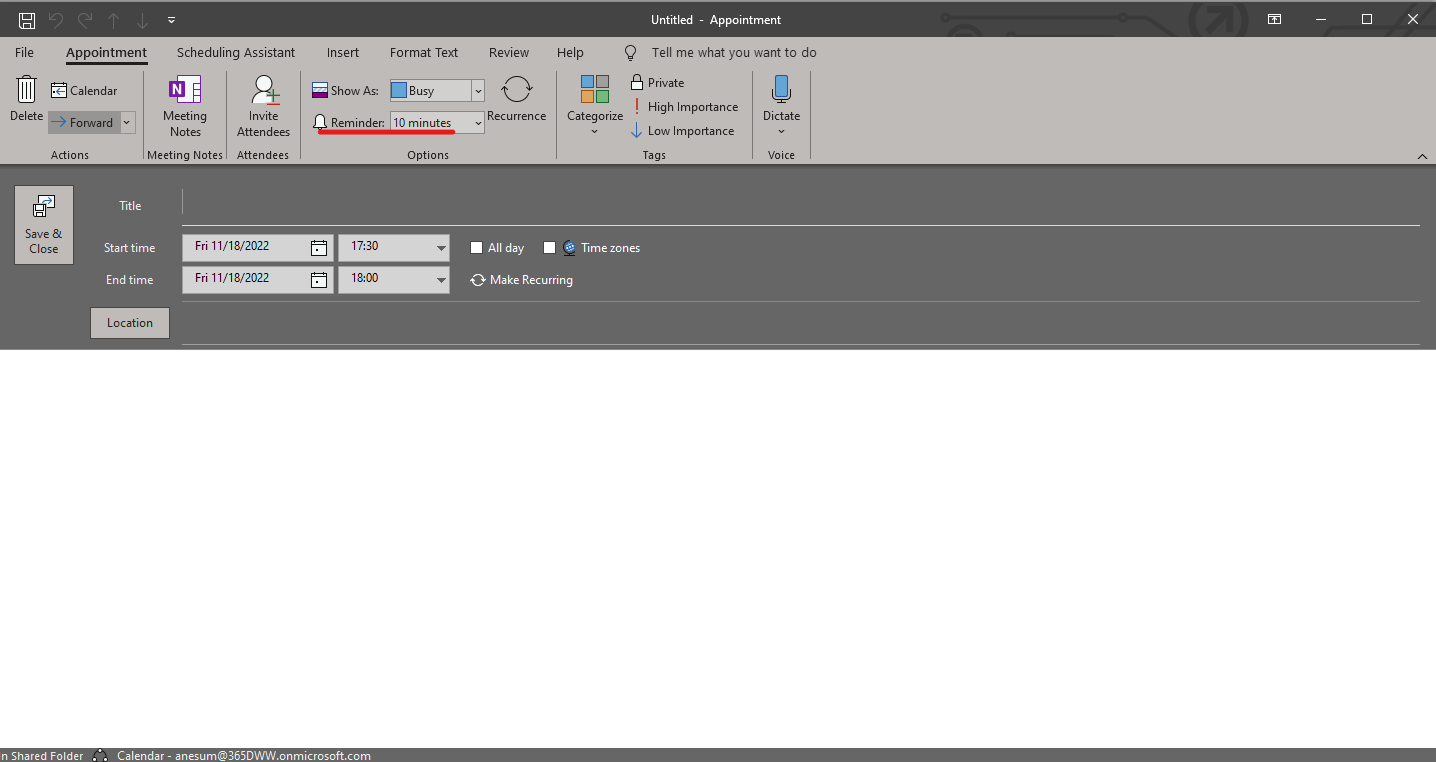Open Ribbon Display Options icon
Screen dimensions: 1436x762
pos(1274,19)
